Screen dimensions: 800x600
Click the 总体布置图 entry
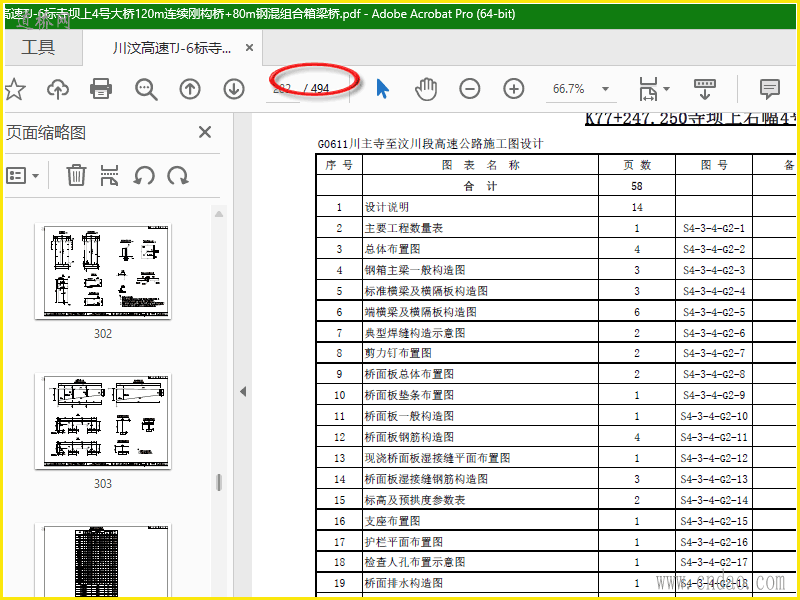click(x=392, y=249)
